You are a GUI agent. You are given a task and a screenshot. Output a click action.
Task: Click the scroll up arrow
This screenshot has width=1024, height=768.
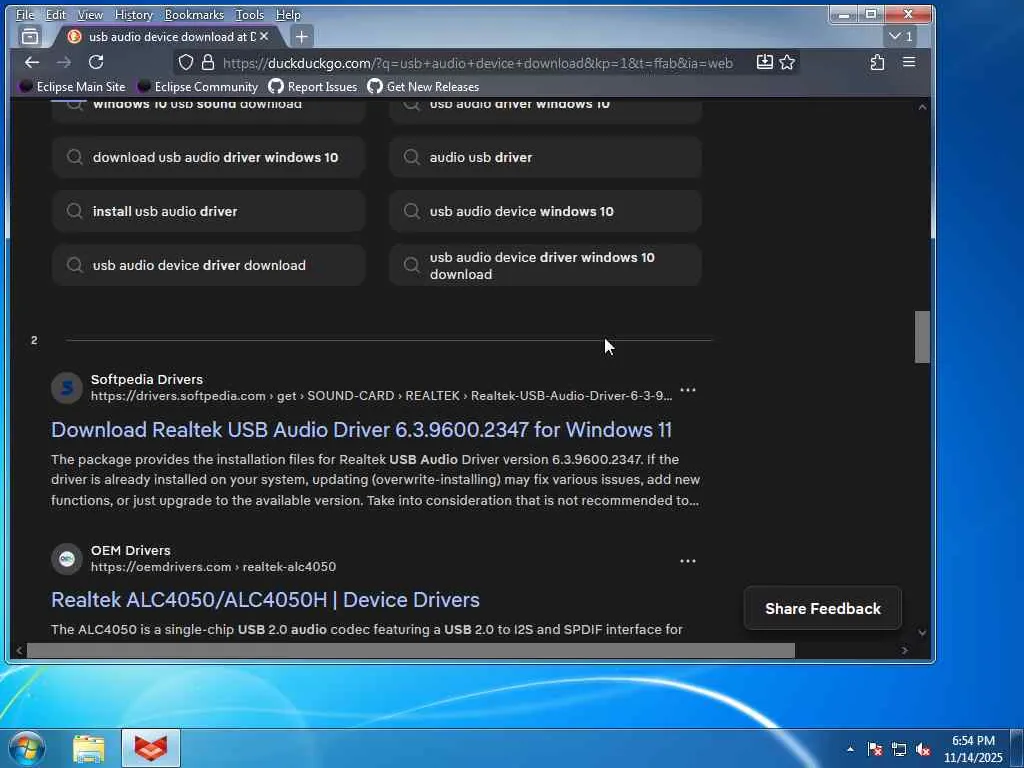[922, 106]
